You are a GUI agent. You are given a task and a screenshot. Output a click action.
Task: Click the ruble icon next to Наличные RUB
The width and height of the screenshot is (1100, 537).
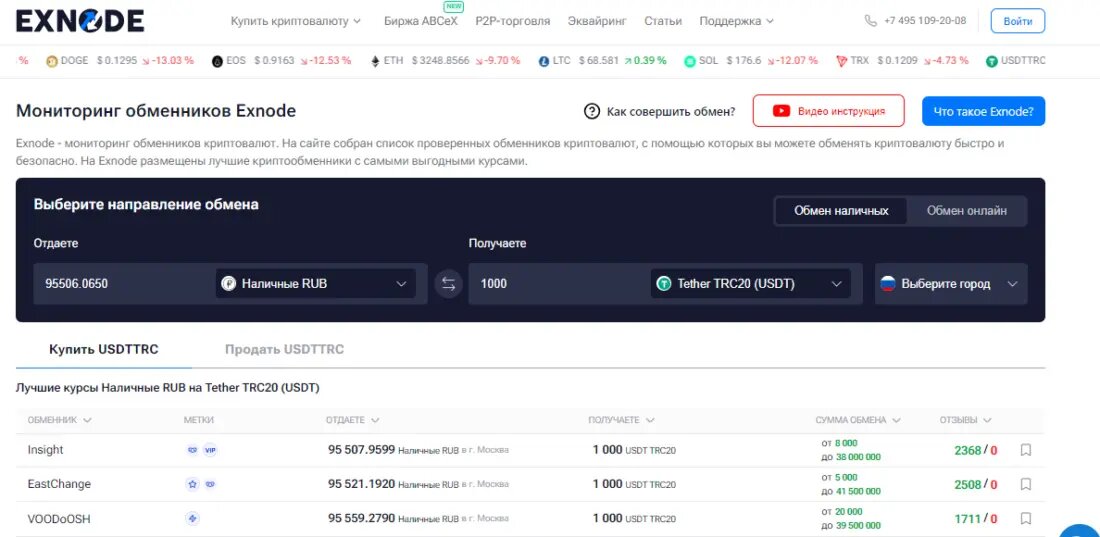[x=229, y=284]
